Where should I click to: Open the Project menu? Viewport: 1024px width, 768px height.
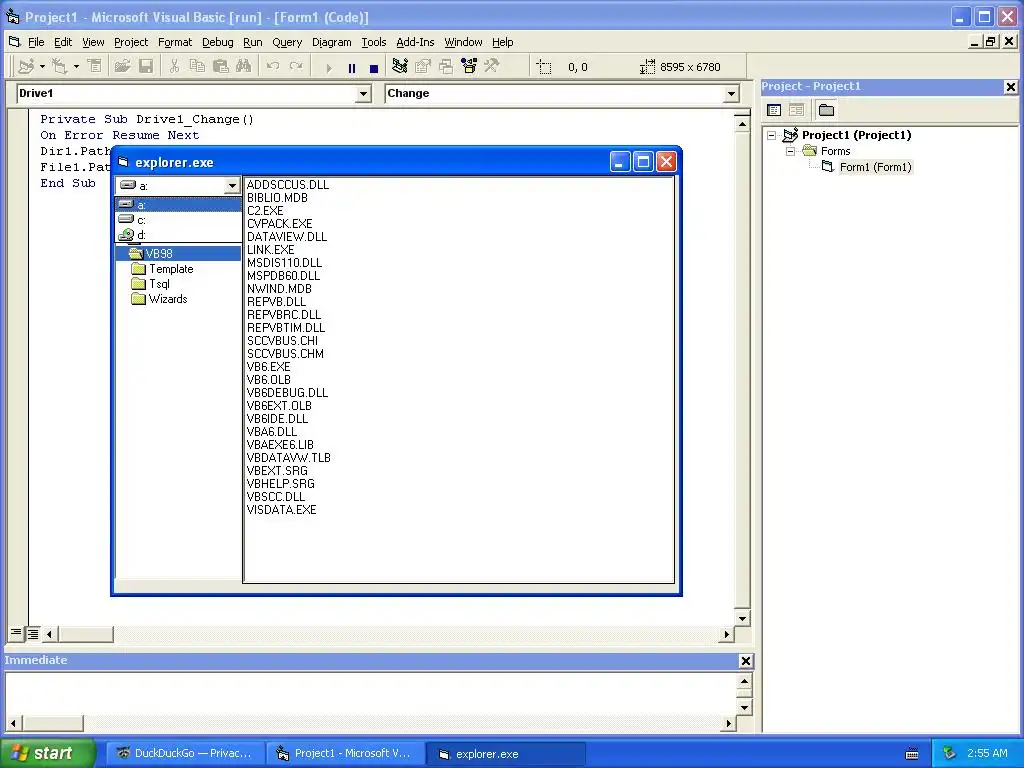point(131,42)
